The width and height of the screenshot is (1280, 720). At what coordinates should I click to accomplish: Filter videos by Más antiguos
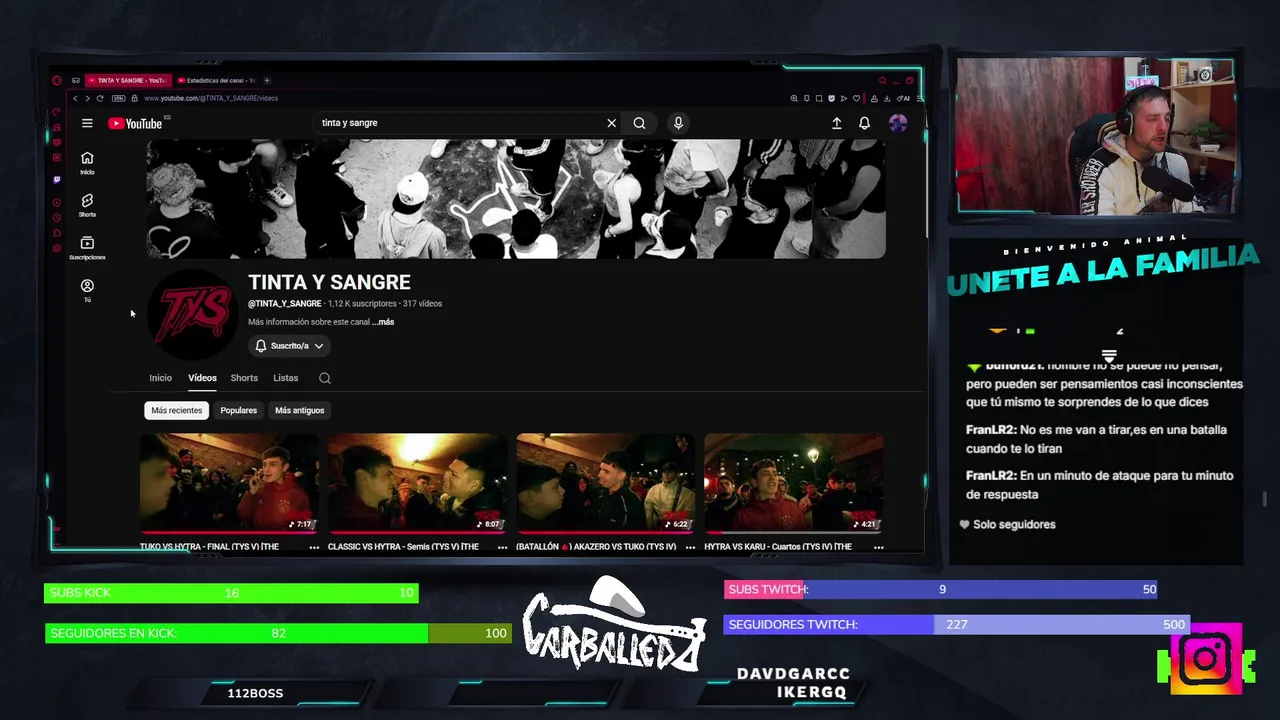click(299, 410)
